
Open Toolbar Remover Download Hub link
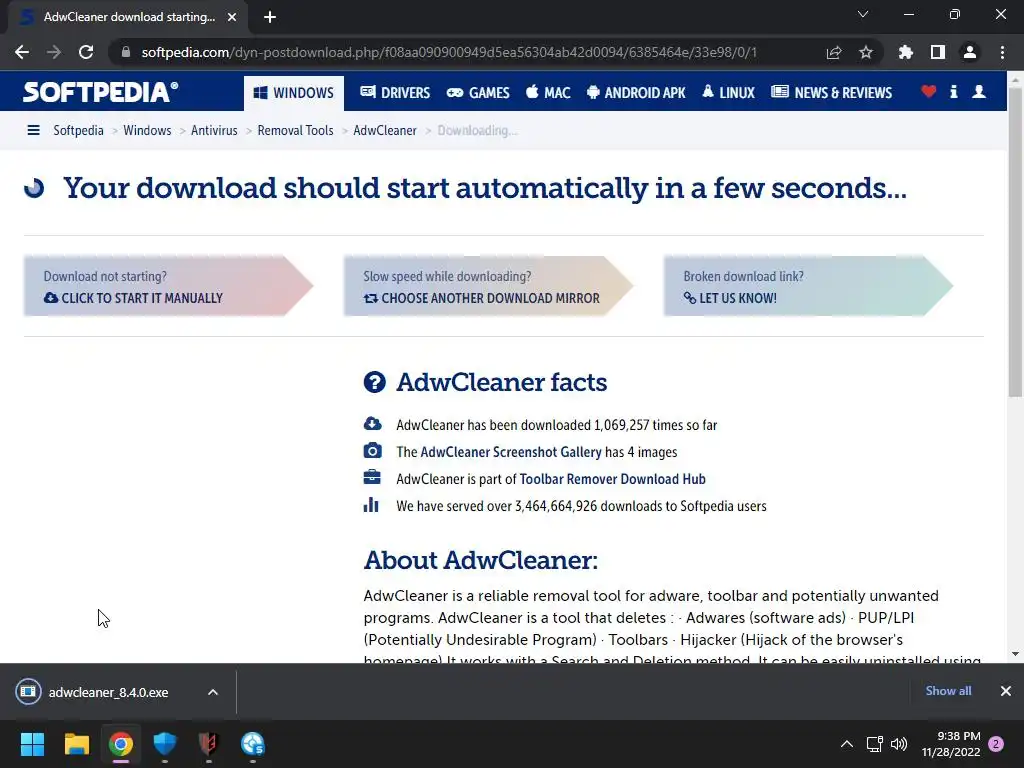[x=613, y=479]
